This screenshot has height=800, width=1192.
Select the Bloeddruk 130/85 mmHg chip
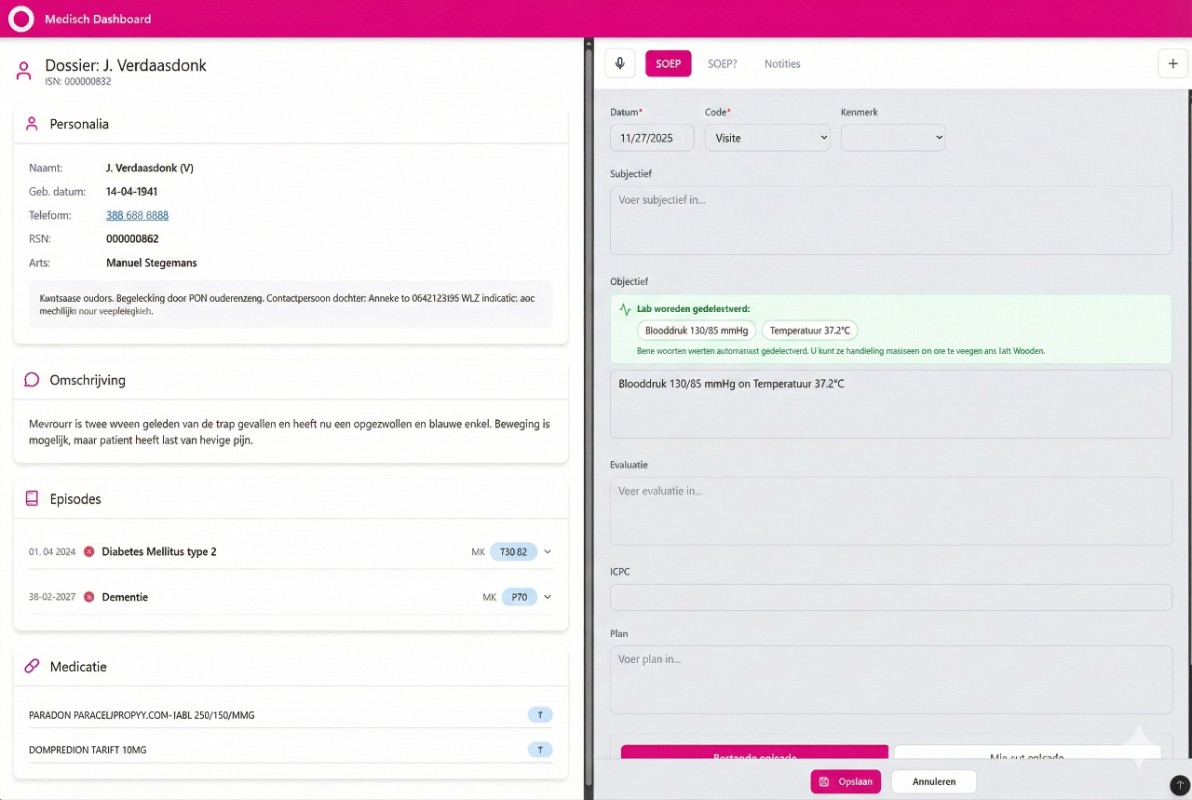click(x=696, y=331)
